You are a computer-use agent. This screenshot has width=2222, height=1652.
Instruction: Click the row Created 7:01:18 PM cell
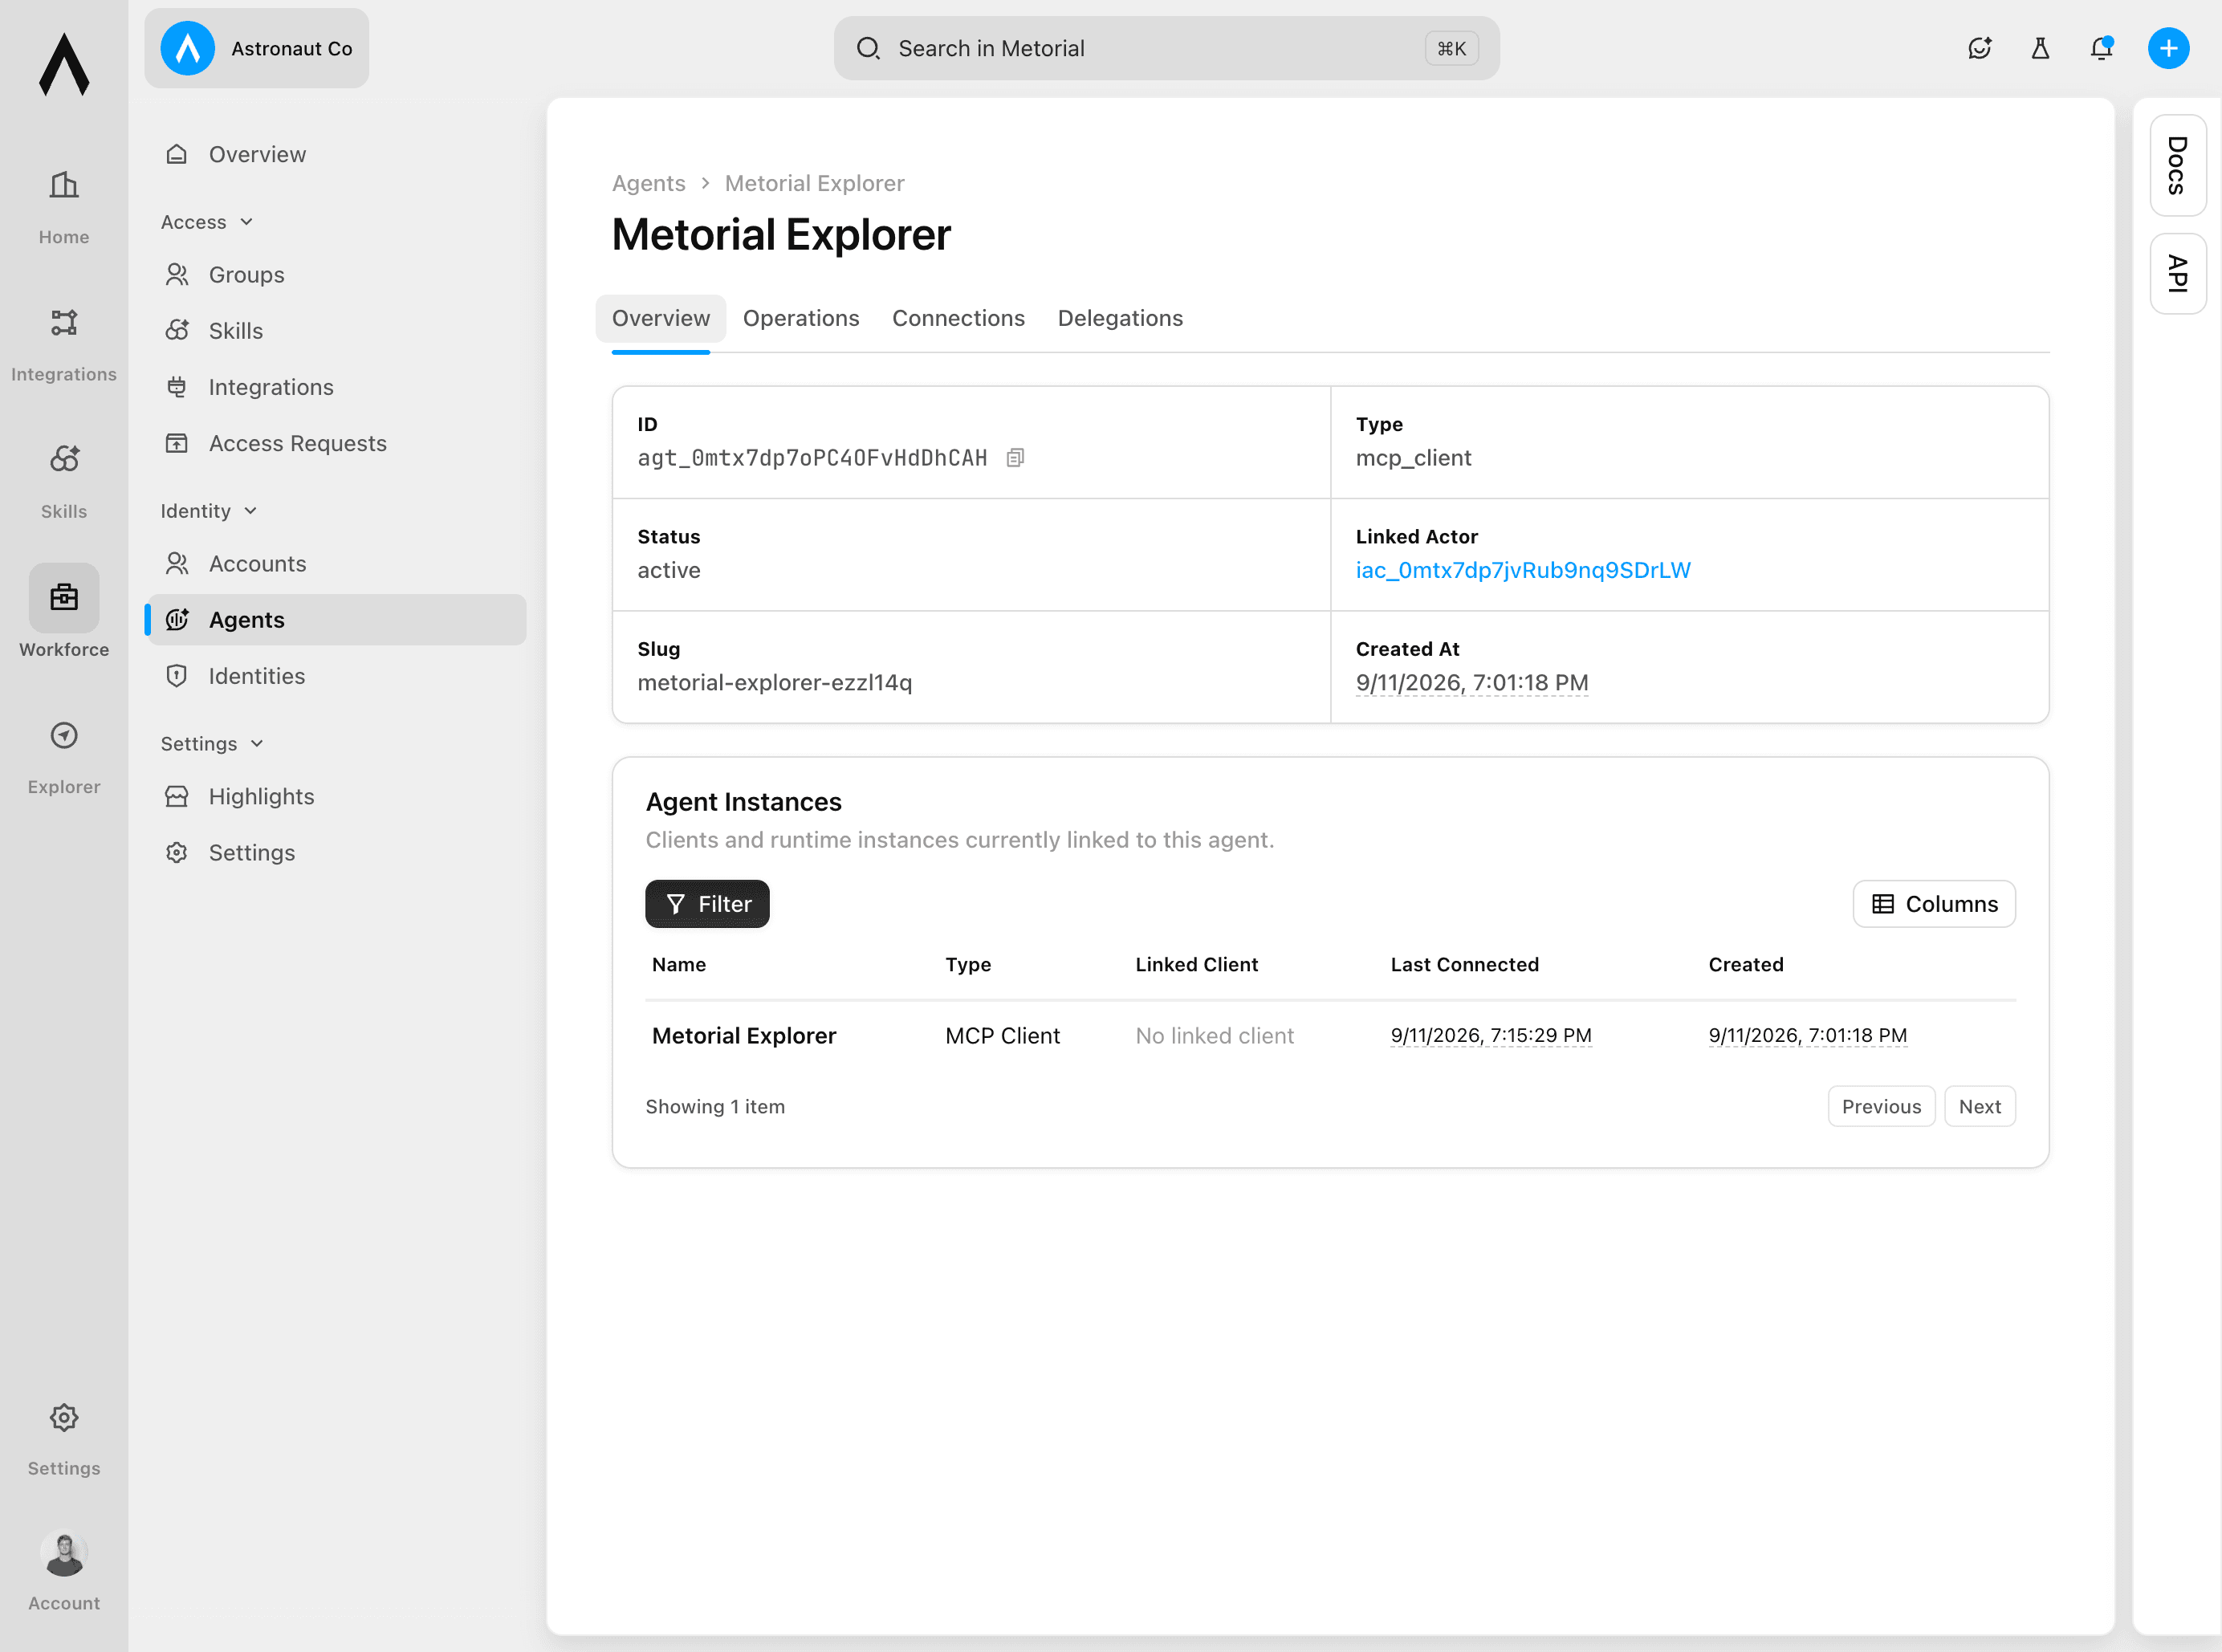1808,1036
